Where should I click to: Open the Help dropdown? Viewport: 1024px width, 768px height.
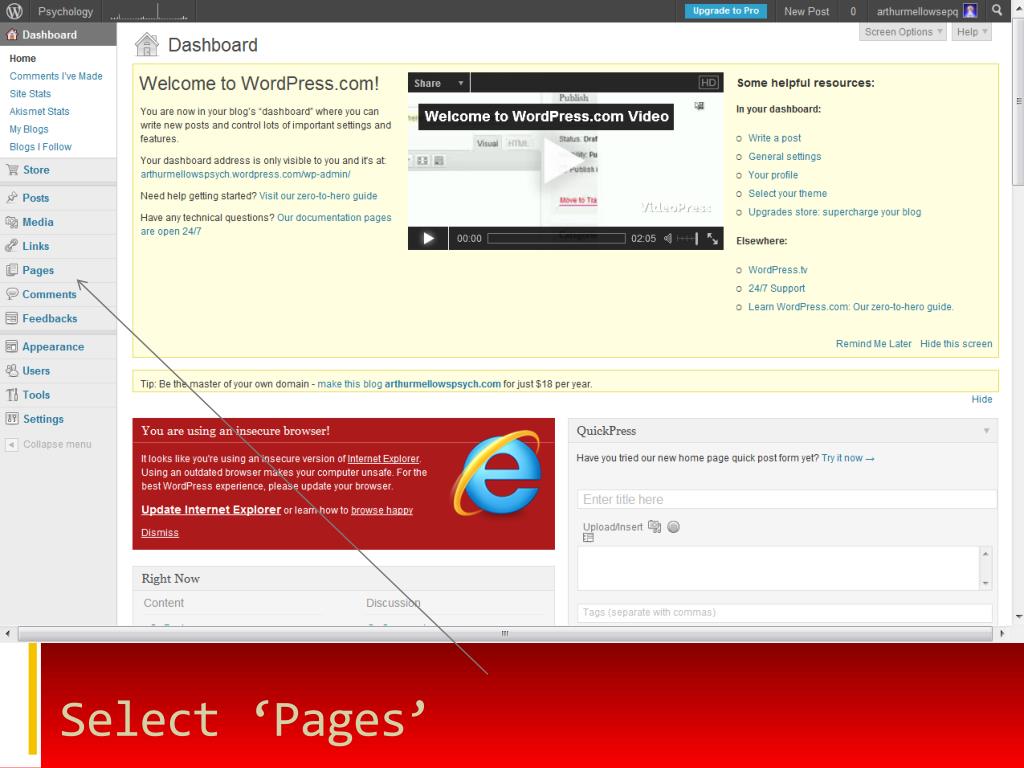pos(971,32)
